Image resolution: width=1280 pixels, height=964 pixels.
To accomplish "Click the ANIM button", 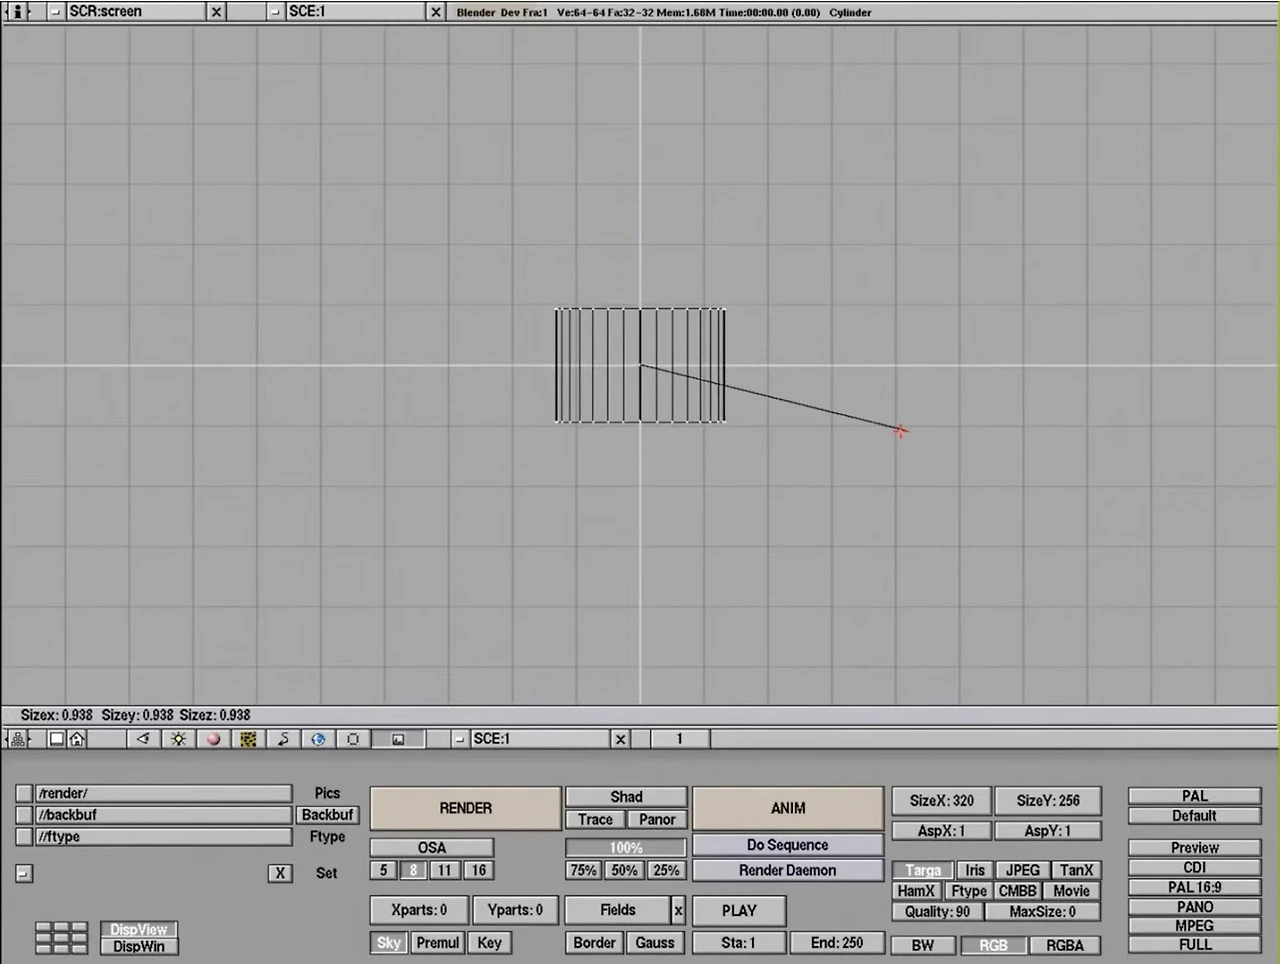I will coord(788,808).
